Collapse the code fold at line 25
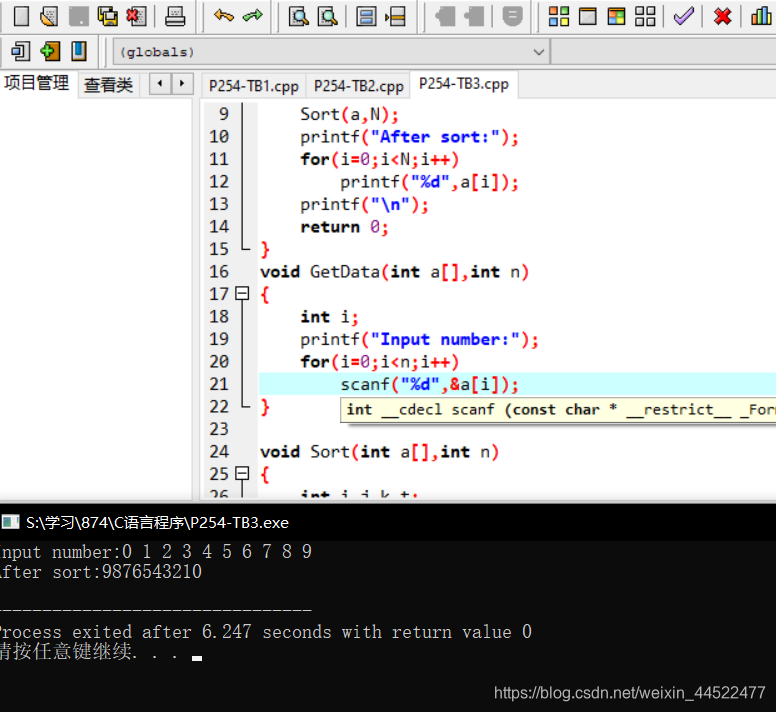Screen dimensions: 776x712 (x=242, y=474)
